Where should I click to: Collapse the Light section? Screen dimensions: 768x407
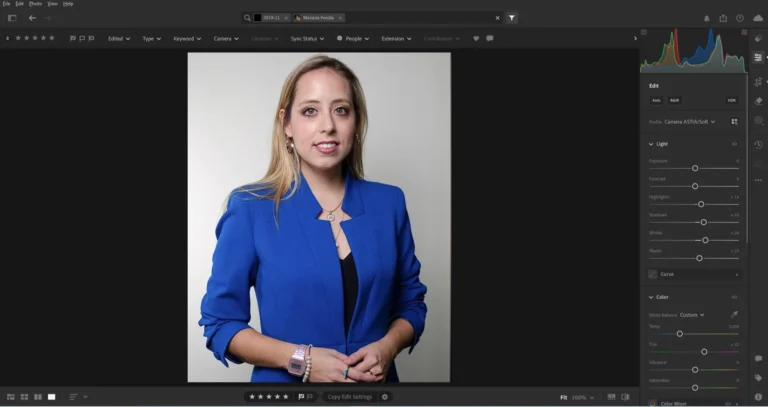click(x=651, y=144)
